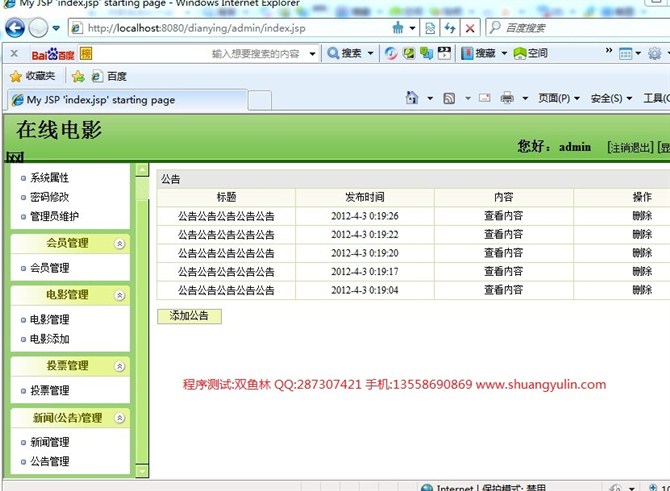Click the bookmark Favorites button on Baidu toolbar
Viewport: 670px width, 491px height.
(x=479, y=53)
